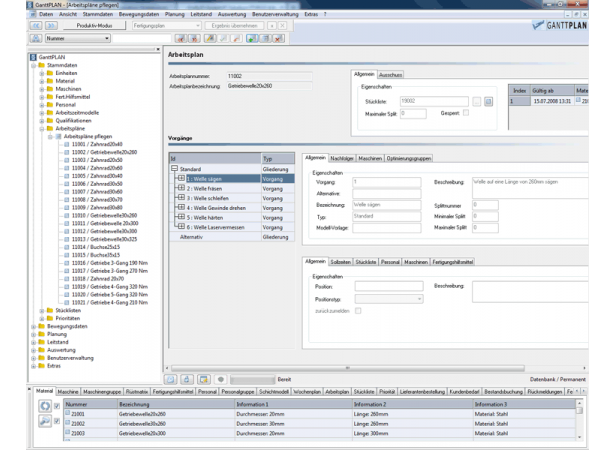The width and height of the screenshot is (615, 450).
Task: Click the orange next-record toolbar icon
Action: click(x=194, y=38)
